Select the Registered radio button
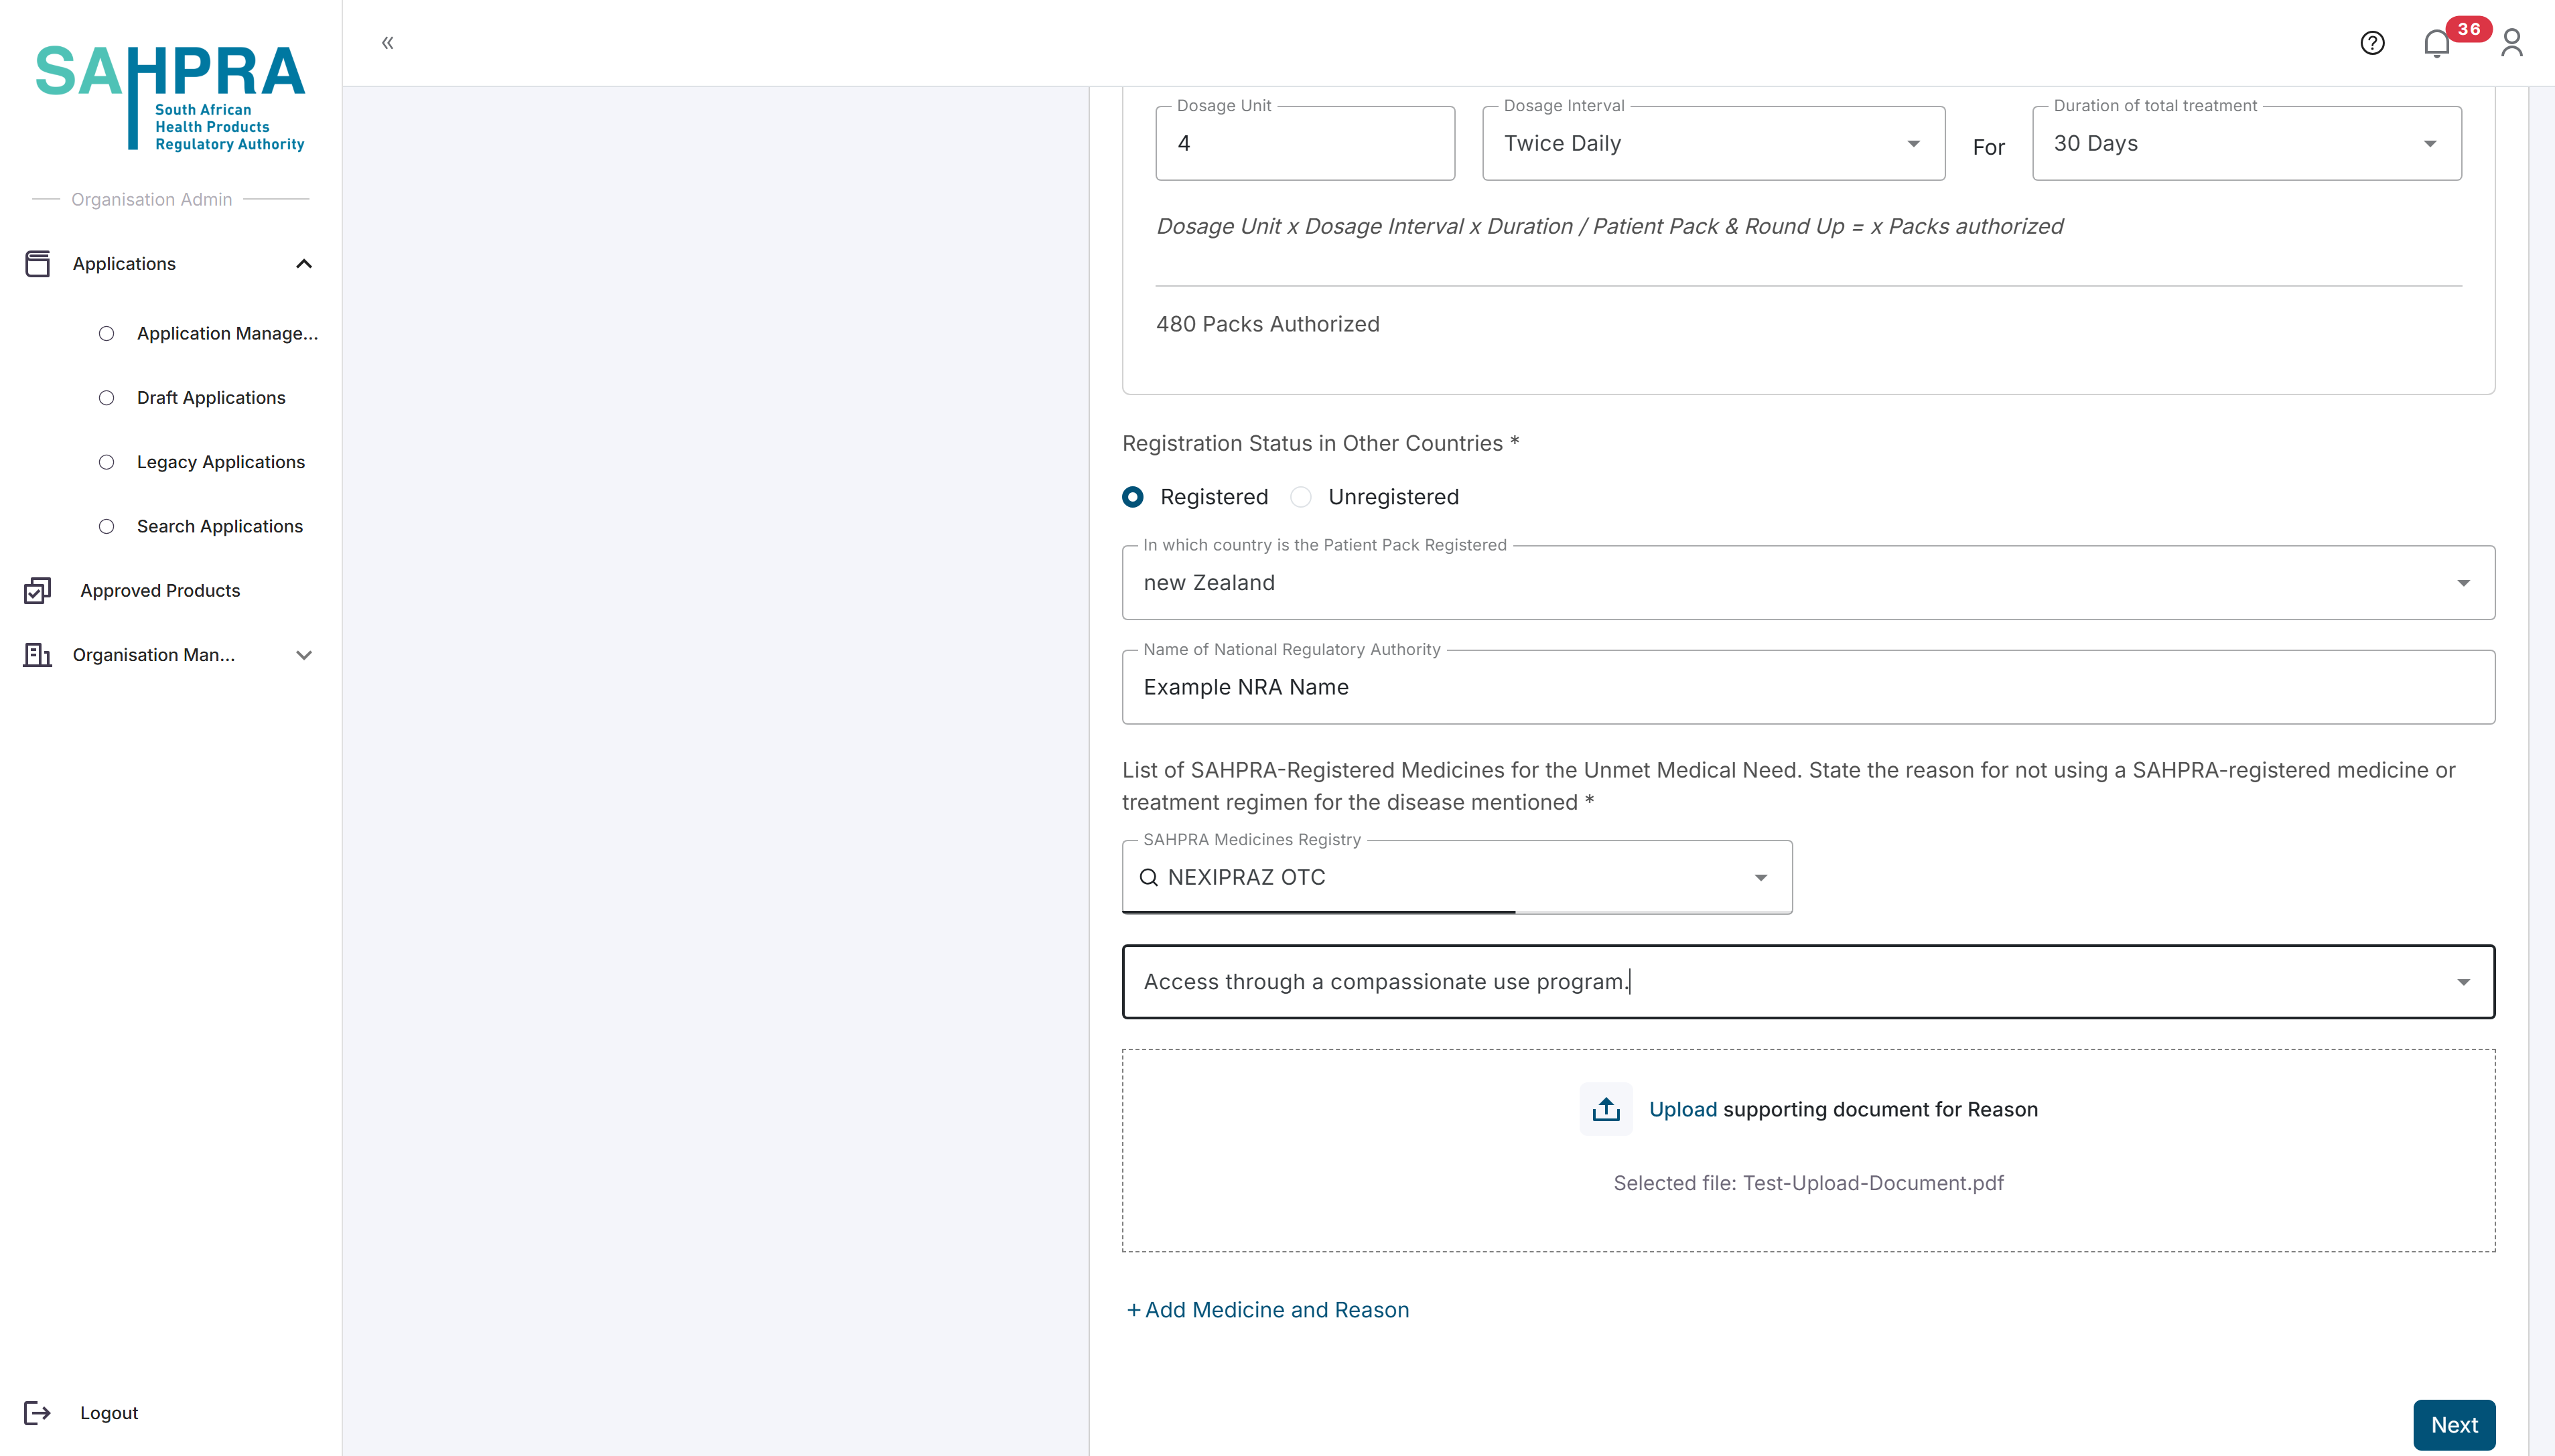The image size is (2555, 1456). 1132,497
